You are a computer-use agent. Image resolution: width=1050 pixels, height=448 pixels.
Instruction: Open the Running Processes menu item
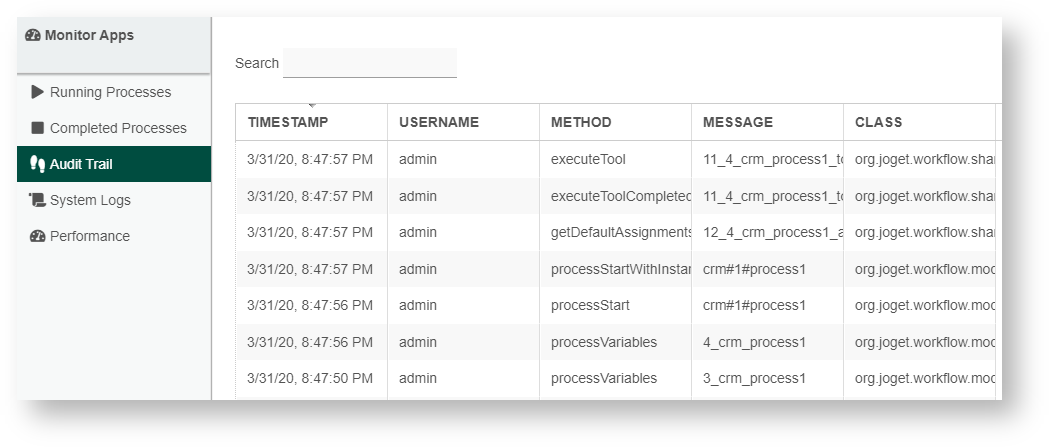click(x=110, y=92)
